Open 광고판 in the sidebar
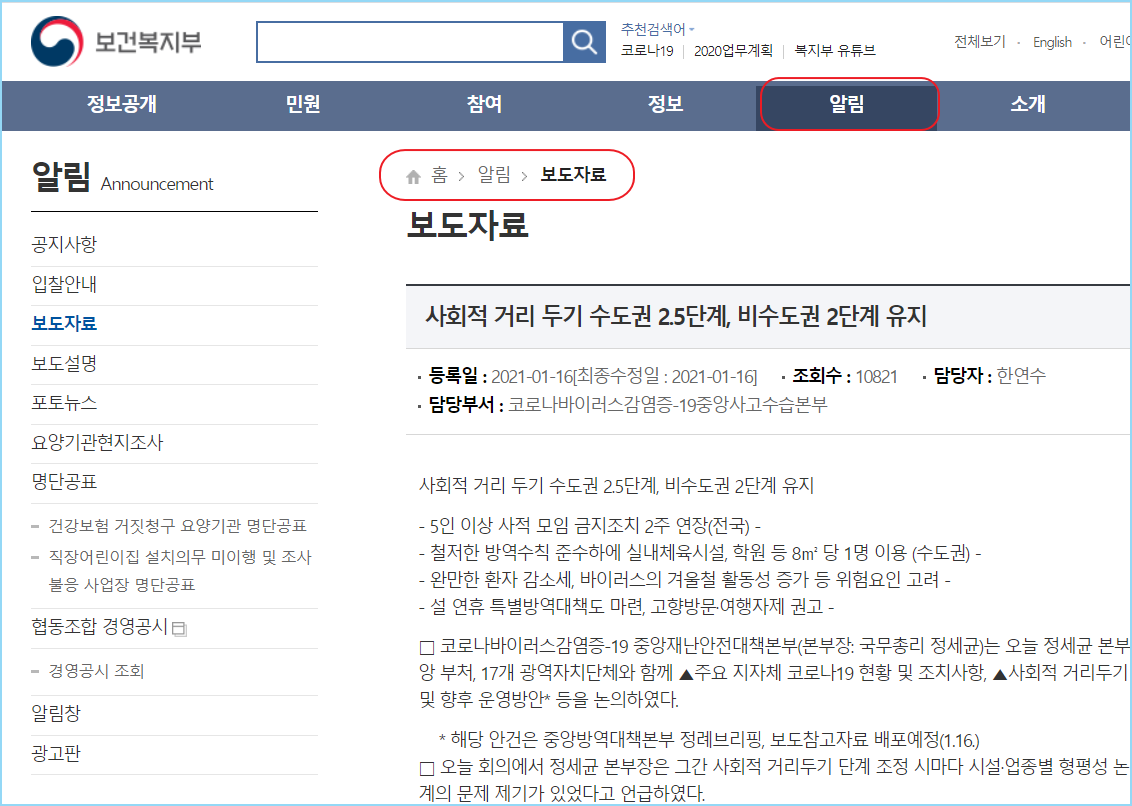The height and width of the screenshot is (806, 1132). 56,754
